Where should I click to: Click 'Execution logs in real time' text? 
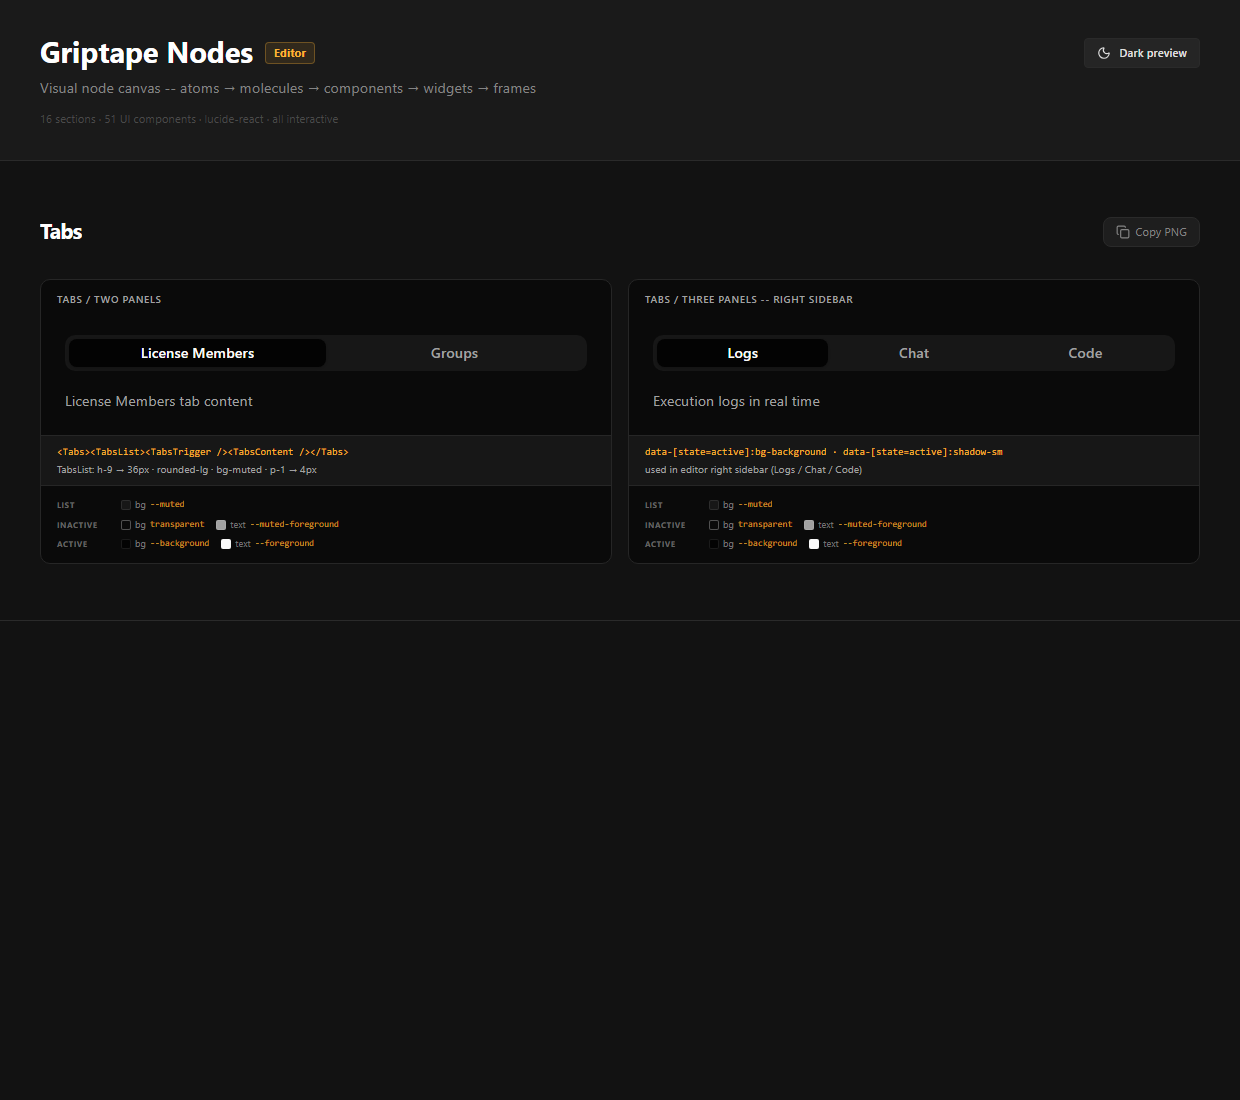pyautogui.click(x=736, y=401)
